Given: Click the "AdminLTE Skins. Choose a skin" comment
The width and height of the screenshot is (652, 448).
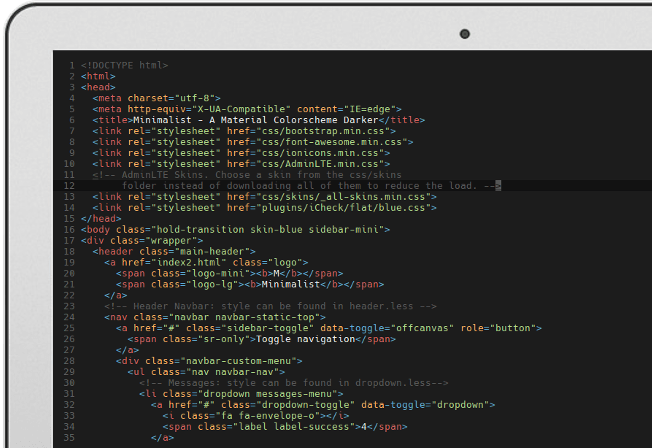Looking at the screenshot, I should (247, 175).
